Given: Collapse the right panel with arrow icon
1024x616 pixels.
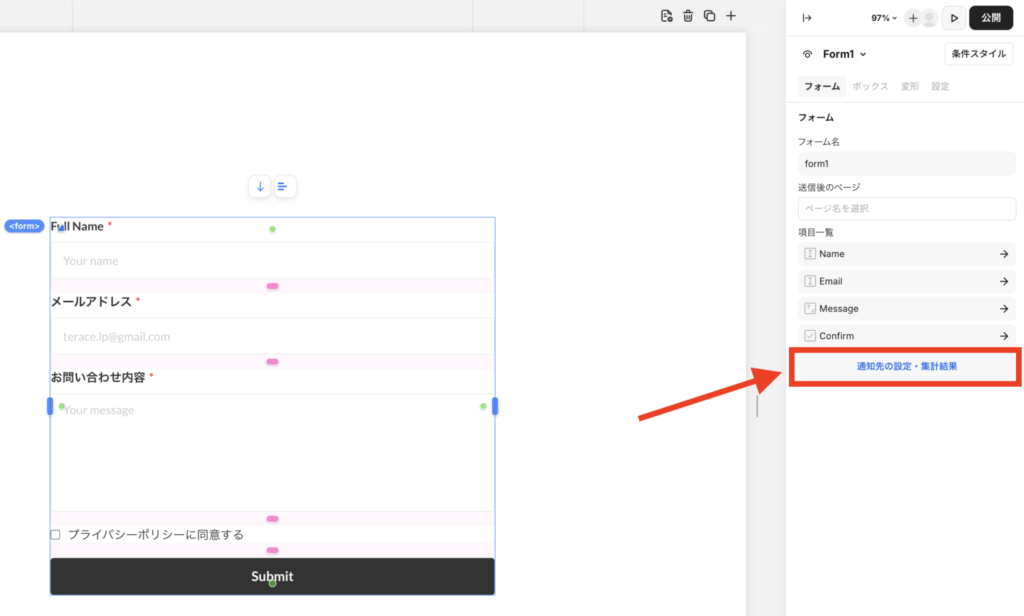Looking at the screenshot, I should (x=807, y=18).
